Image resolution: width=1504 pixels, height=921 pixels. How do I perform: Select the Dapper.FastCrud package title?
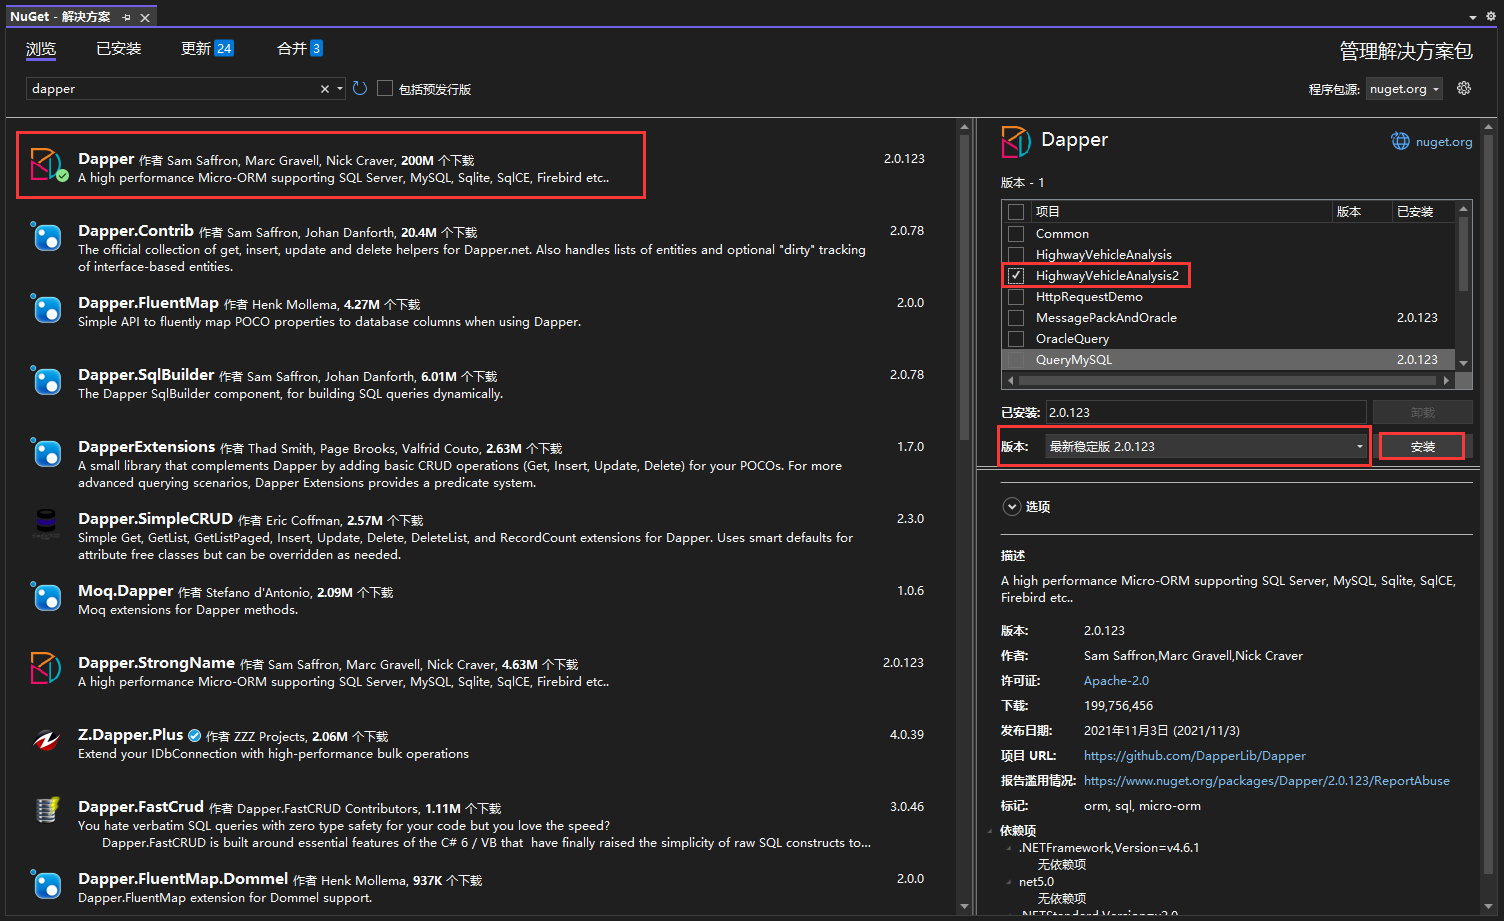(141, 807)
